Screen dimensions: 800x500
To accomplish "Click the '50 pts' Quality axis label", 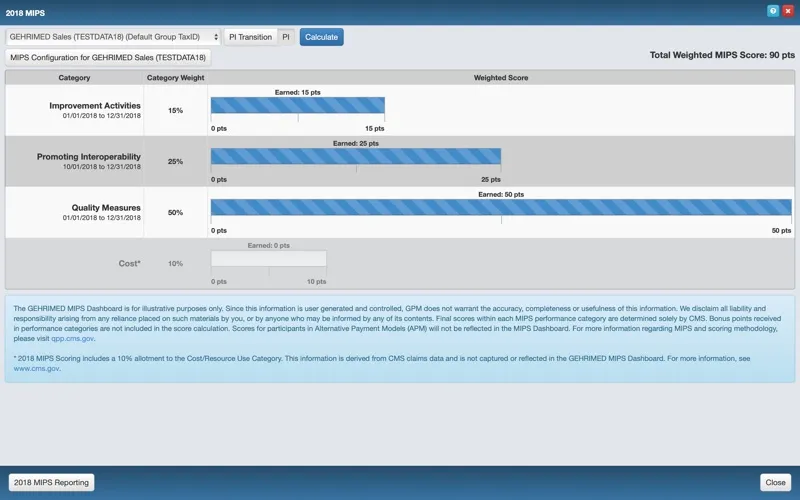I will pyautogui.click(x=782, y=231).
